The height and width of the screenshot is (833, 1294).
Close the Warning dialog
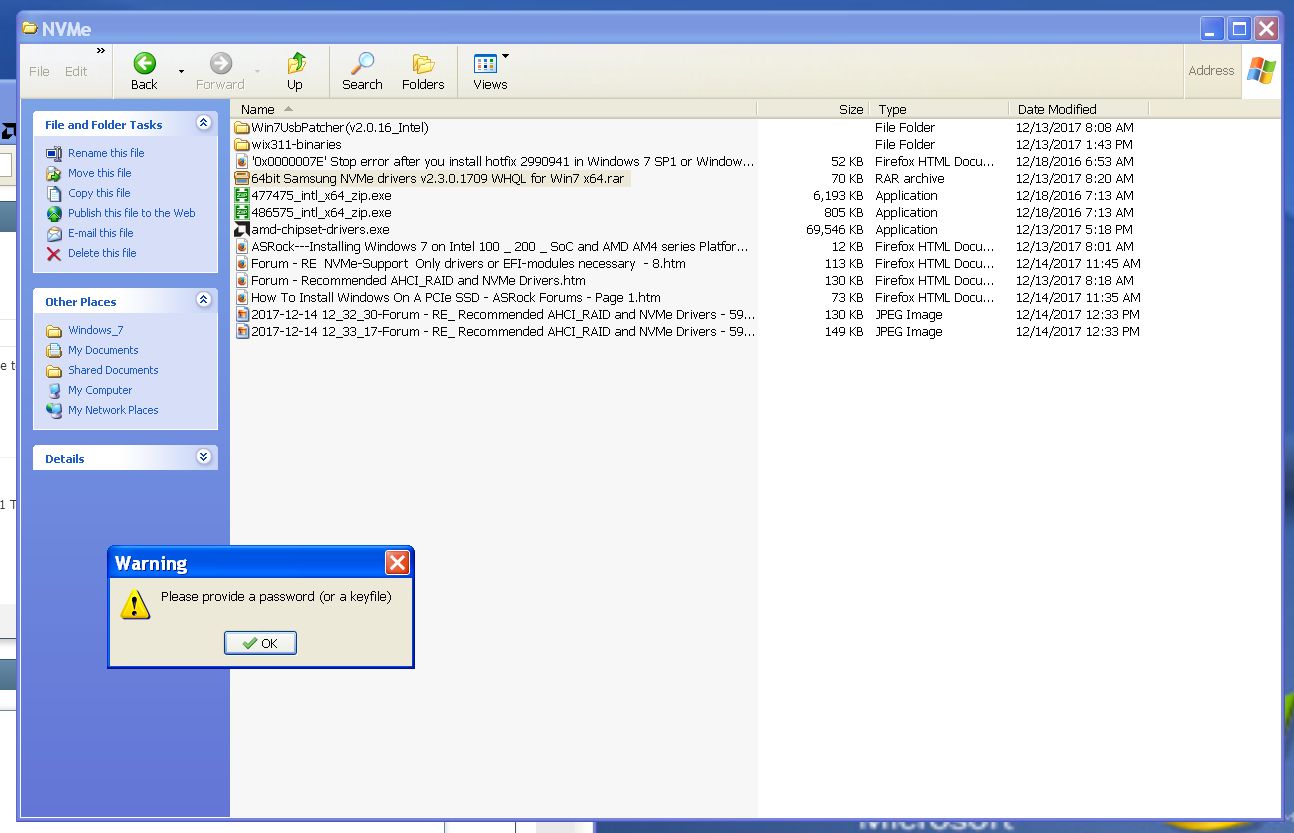point(397,563)
